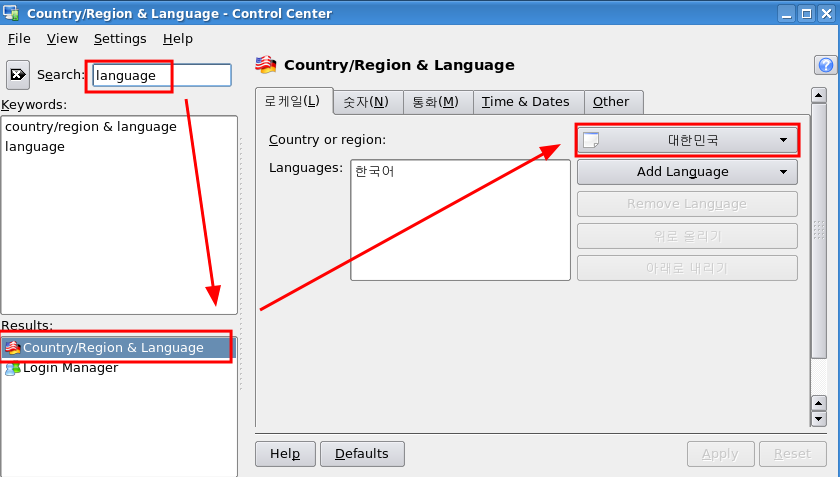840x477 pixels.
Task: Open the View menu
Action: (62, 39)
